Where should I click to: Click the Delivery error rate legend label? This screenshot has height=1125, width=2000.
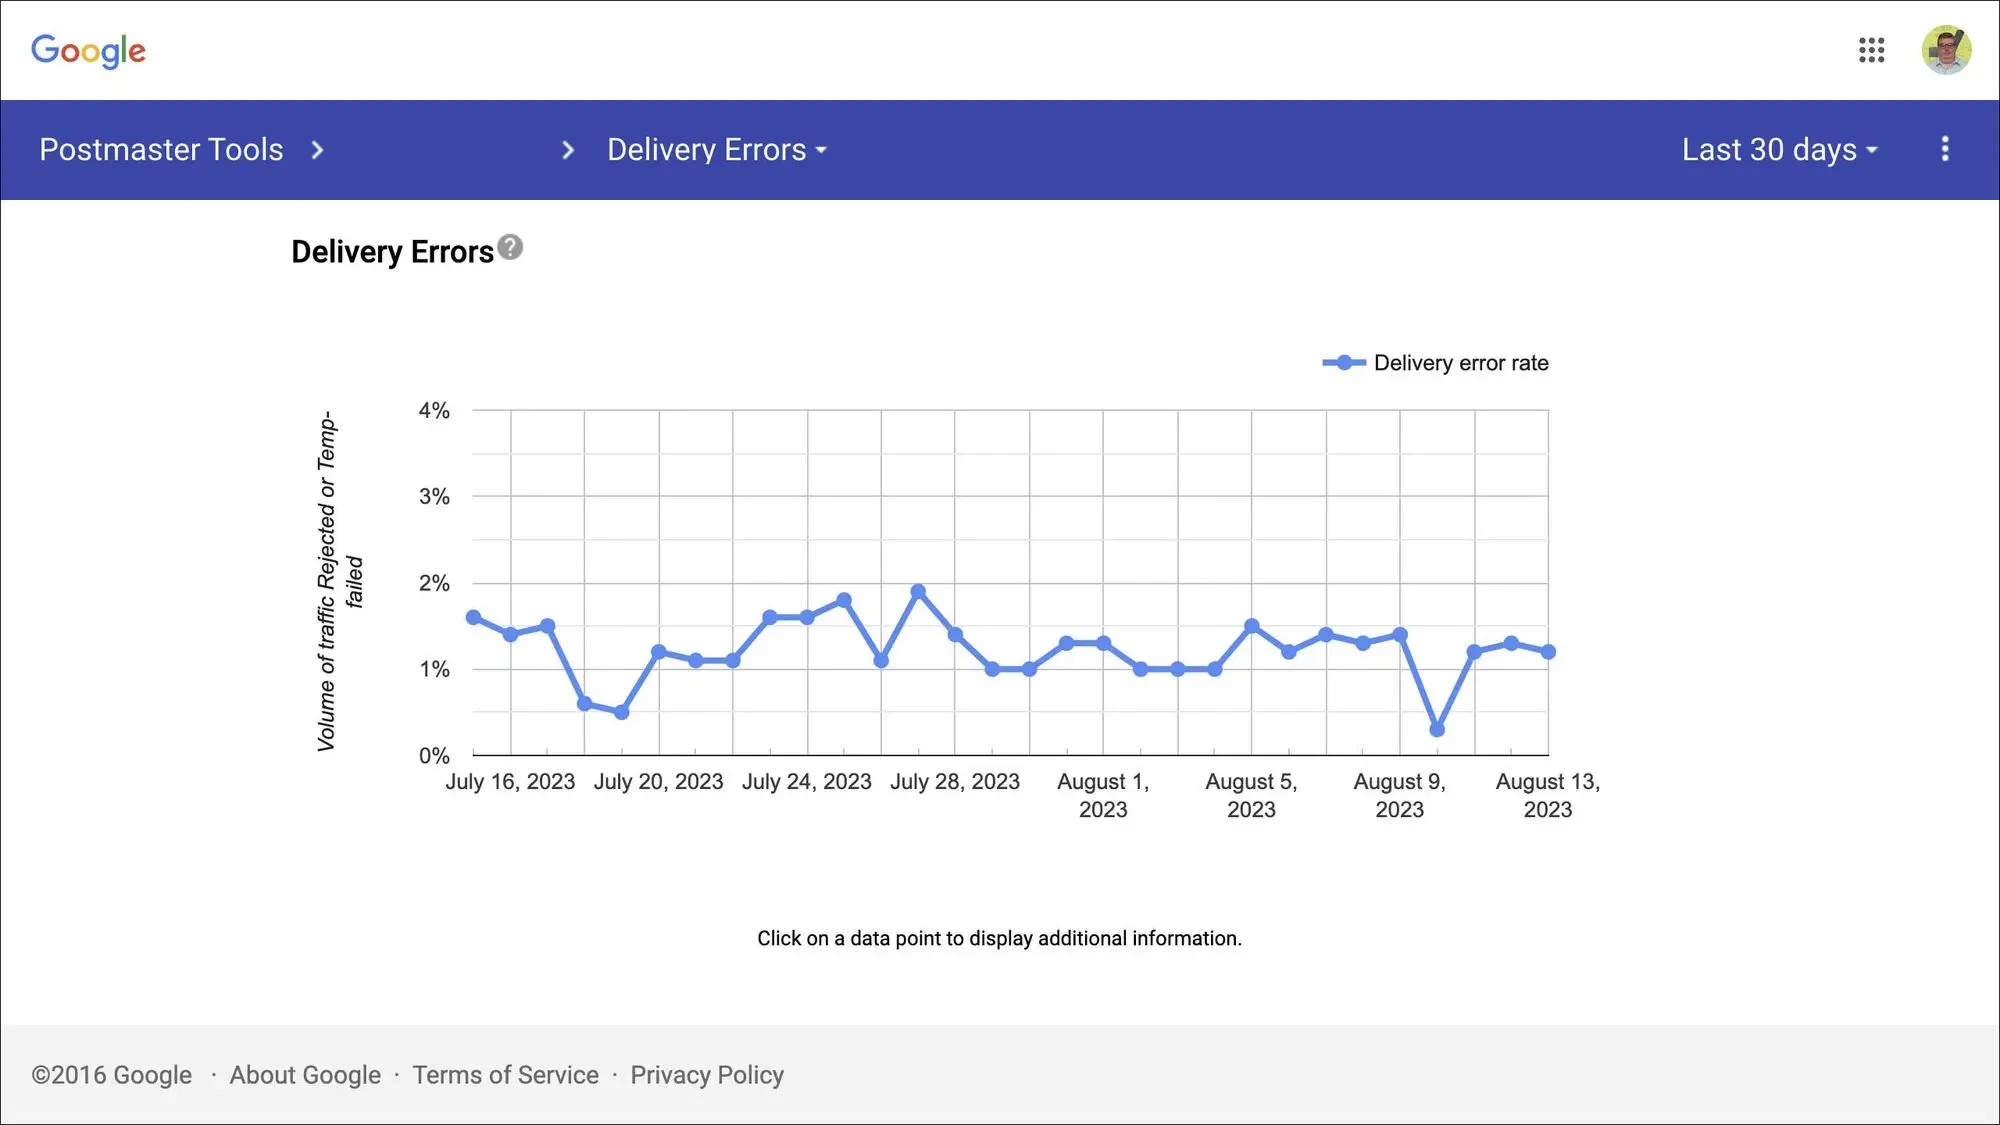1460,363
